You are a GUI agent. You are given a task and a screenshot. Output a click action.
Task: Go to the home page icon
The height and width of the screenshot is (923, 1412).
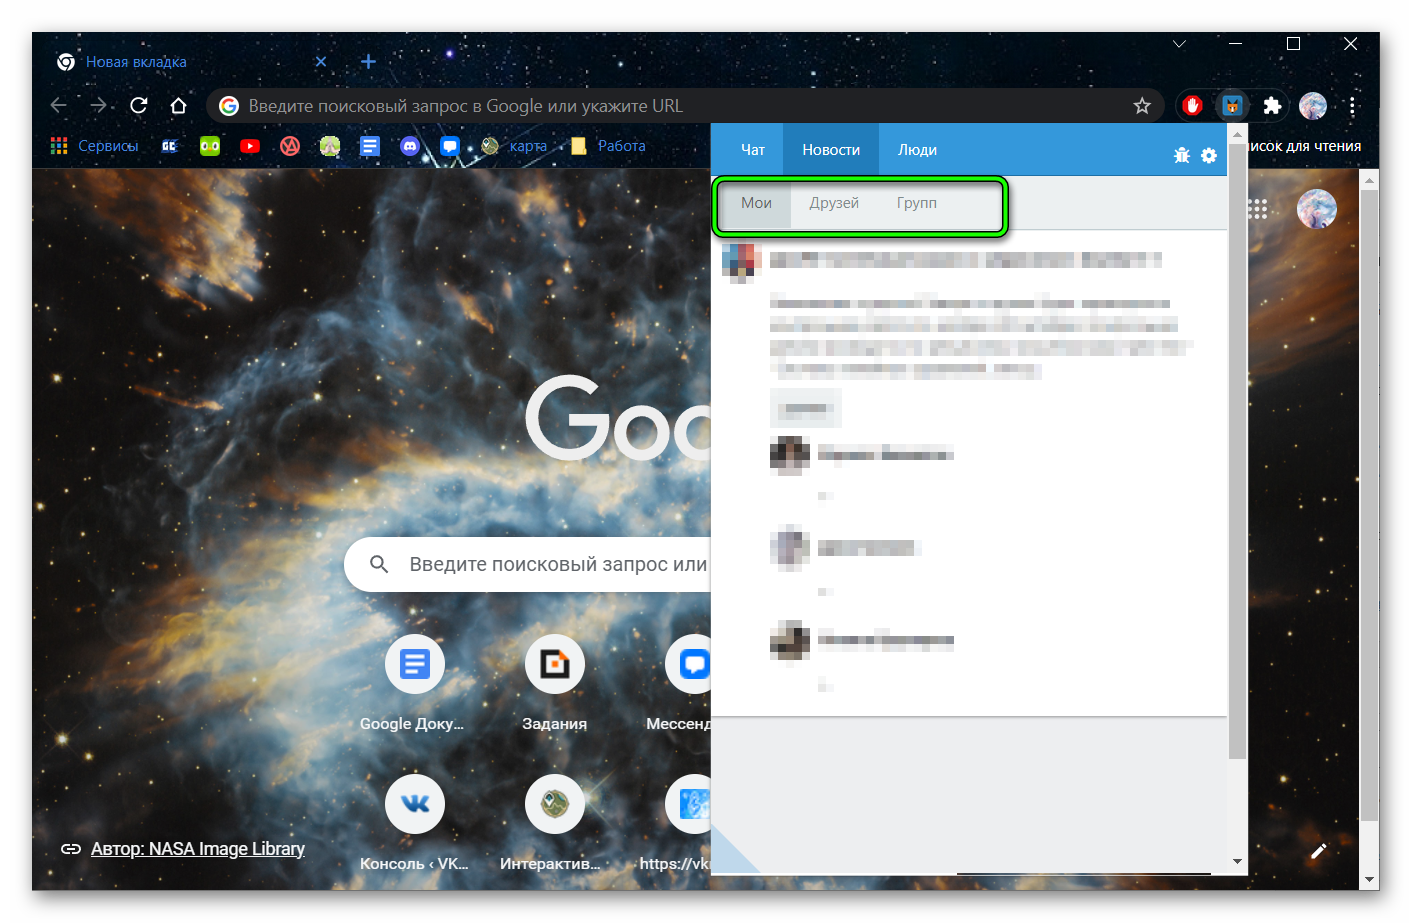pyautogui.click(x=179, y=106)
